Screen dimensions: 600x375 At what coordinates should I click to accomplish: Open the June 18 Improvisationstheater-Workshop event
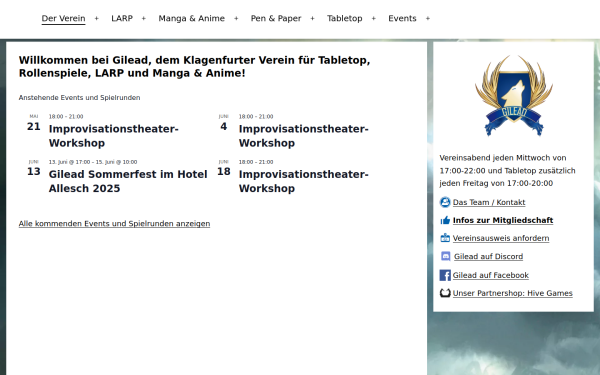point(303,181)
